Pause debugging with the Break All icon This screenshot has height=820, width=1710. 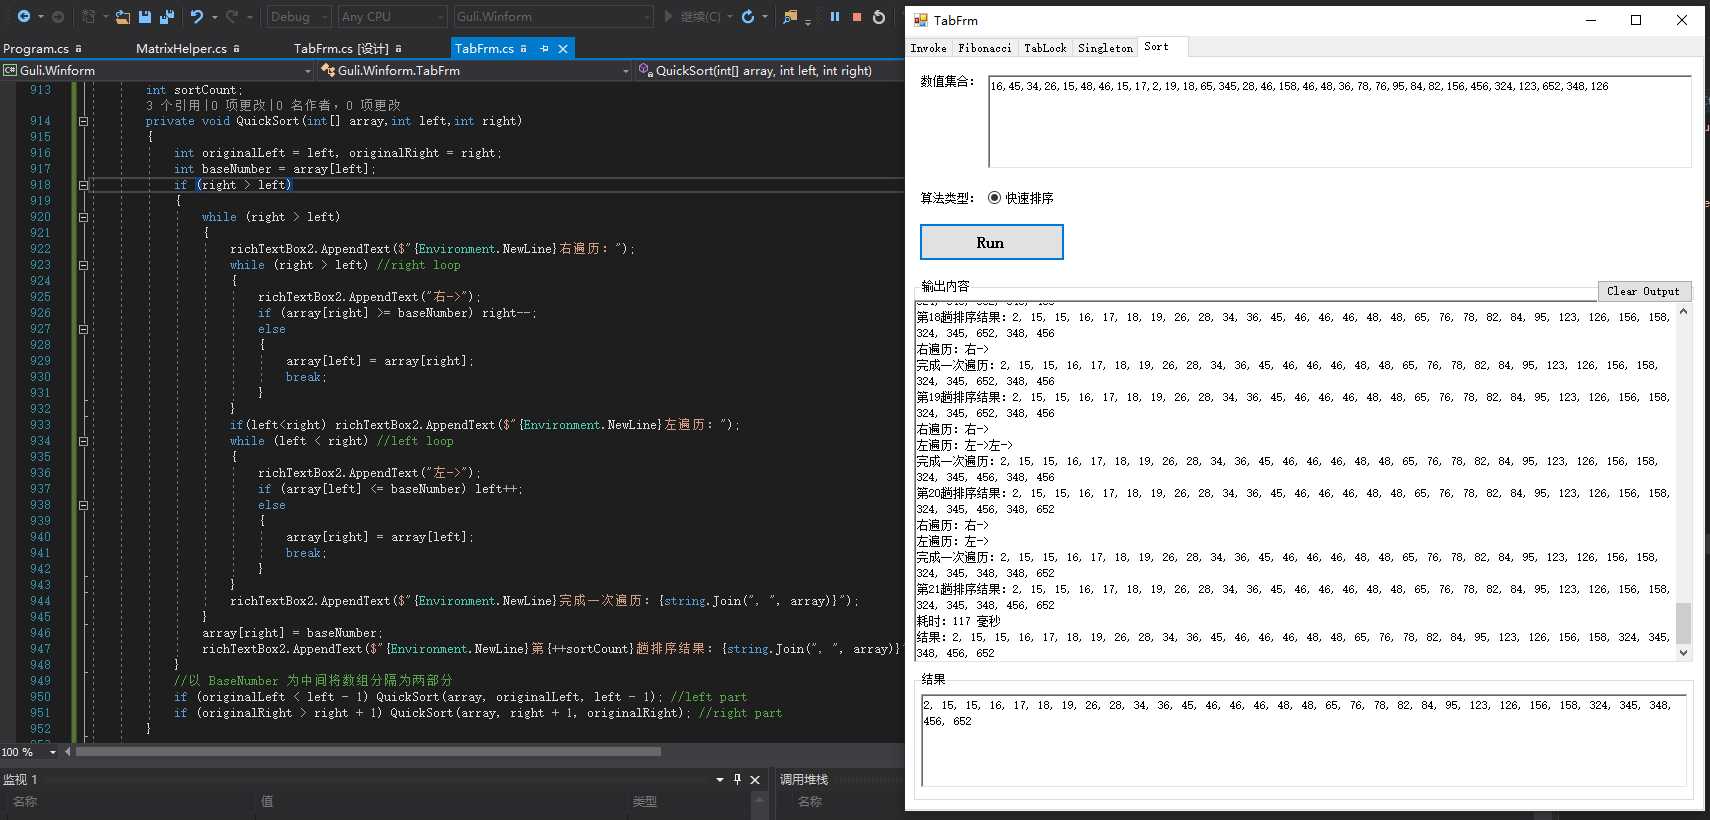(835, 17)
